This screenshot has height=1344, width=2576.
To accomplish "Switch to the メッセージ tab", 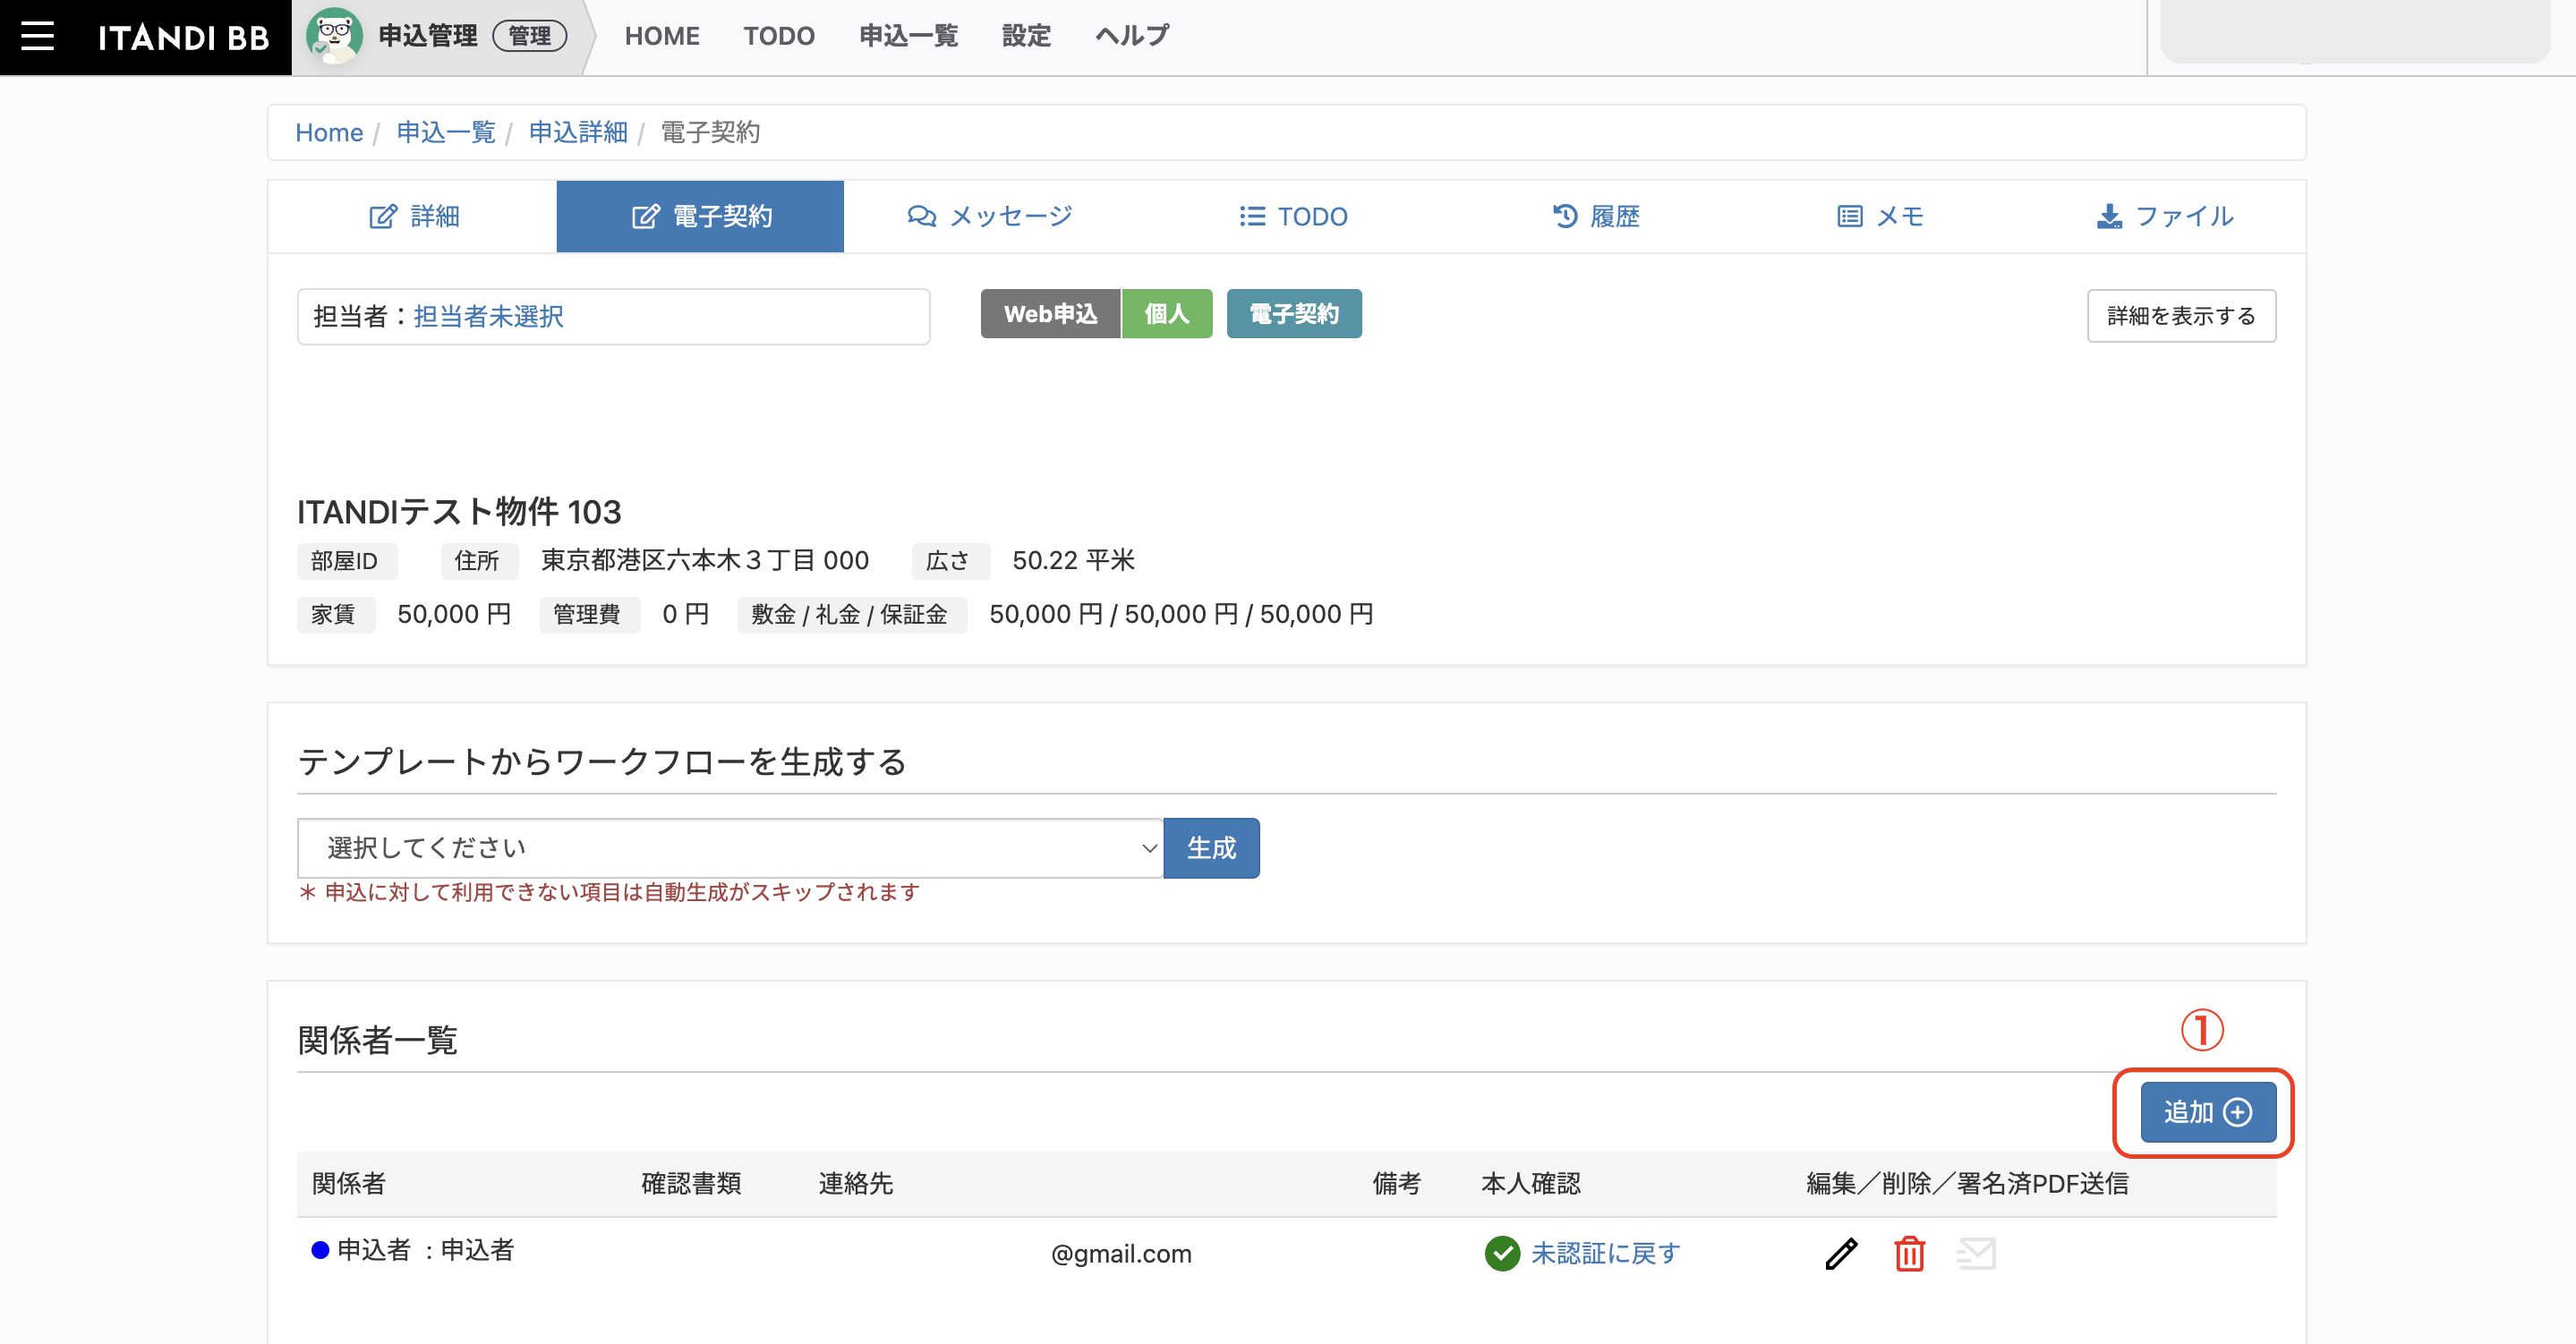I will click(989, 216).
